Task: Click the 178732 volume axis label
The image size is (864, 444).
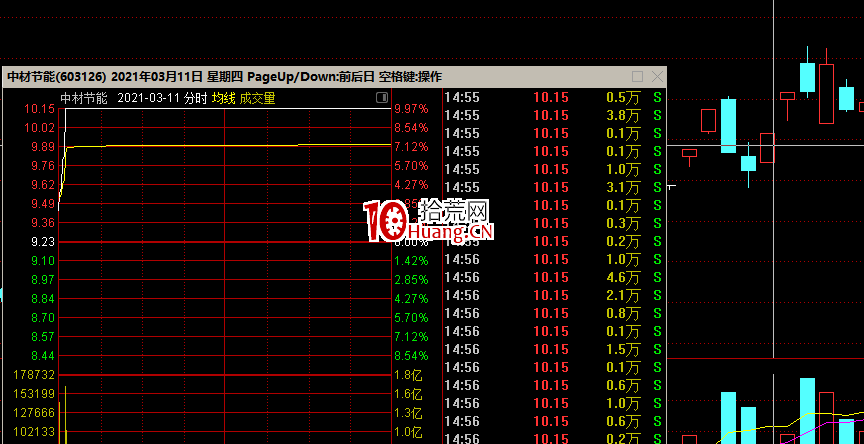Action: (34, 374)
